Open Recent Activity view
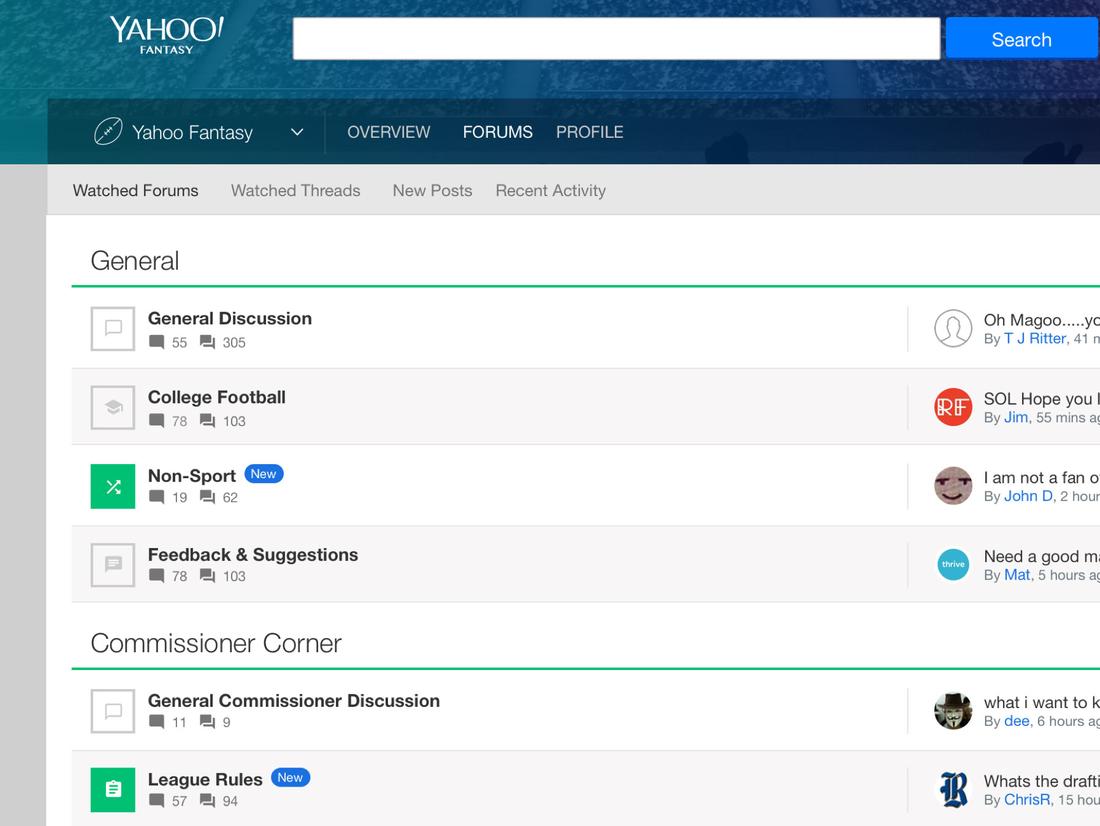 pyautogui.click(x=550, y=190)
